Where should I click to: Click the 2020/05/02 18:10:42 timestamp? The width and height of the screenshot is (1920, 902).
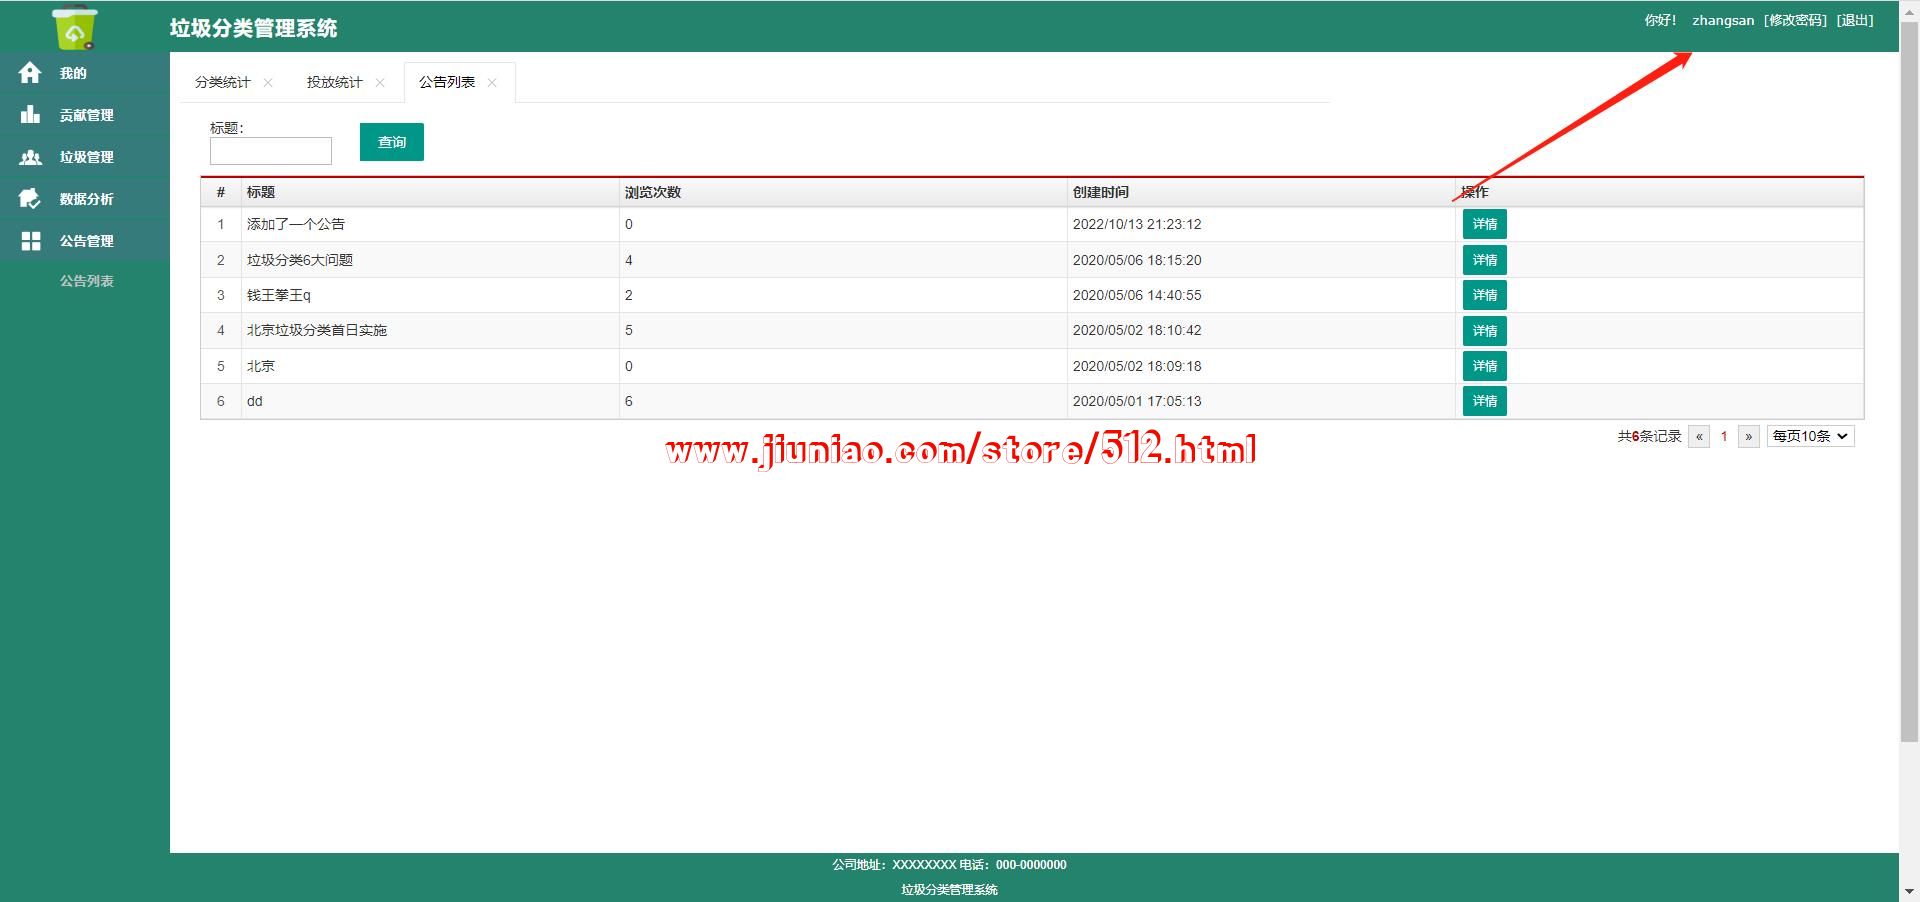coord(1137,330)
